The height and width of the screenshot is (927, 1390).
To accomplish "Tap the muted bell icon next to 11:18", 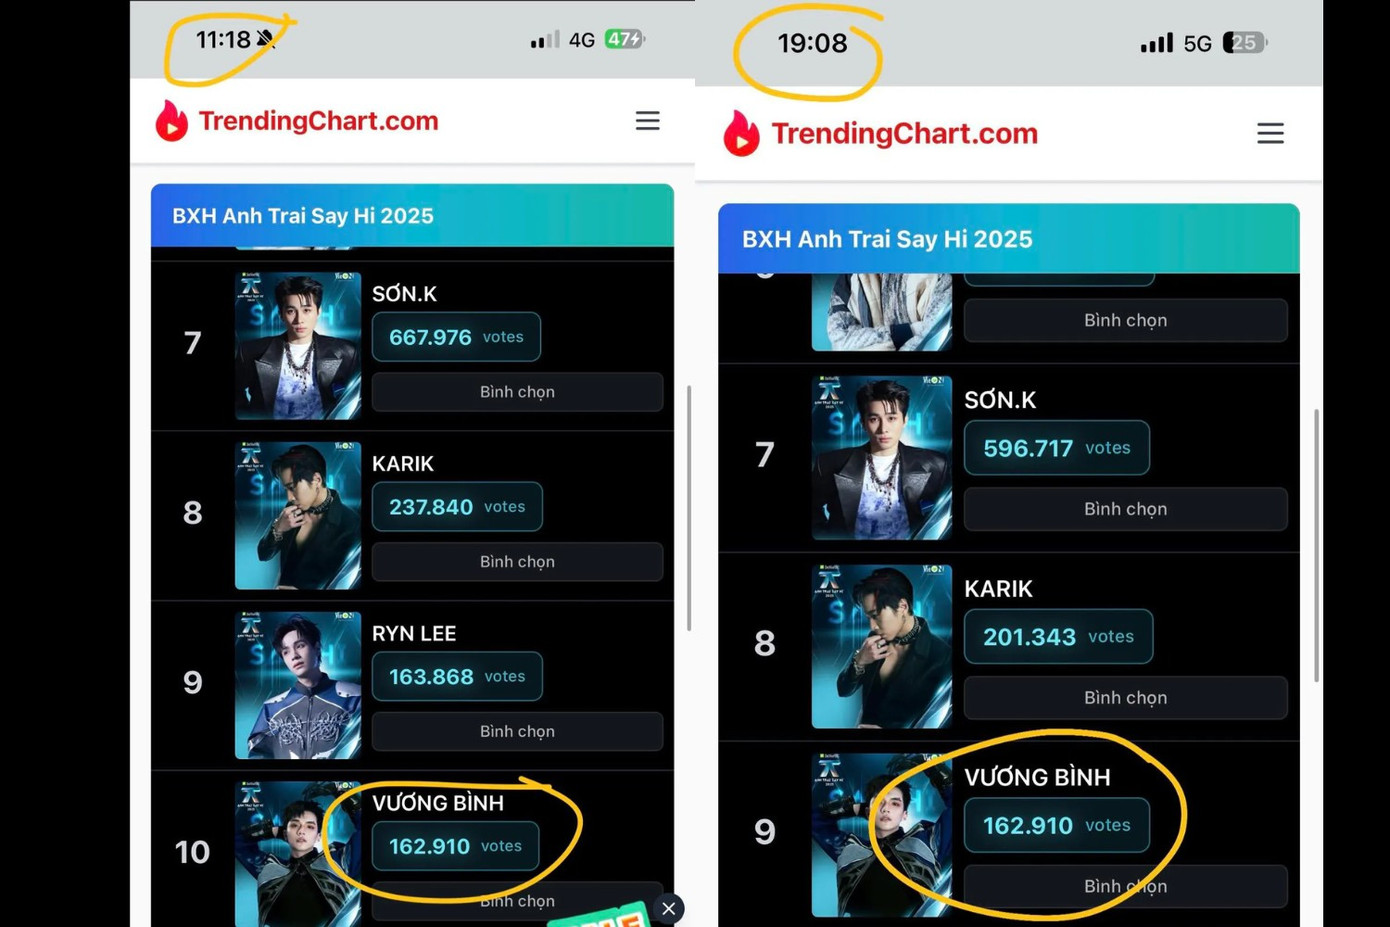I will [266, 39].
